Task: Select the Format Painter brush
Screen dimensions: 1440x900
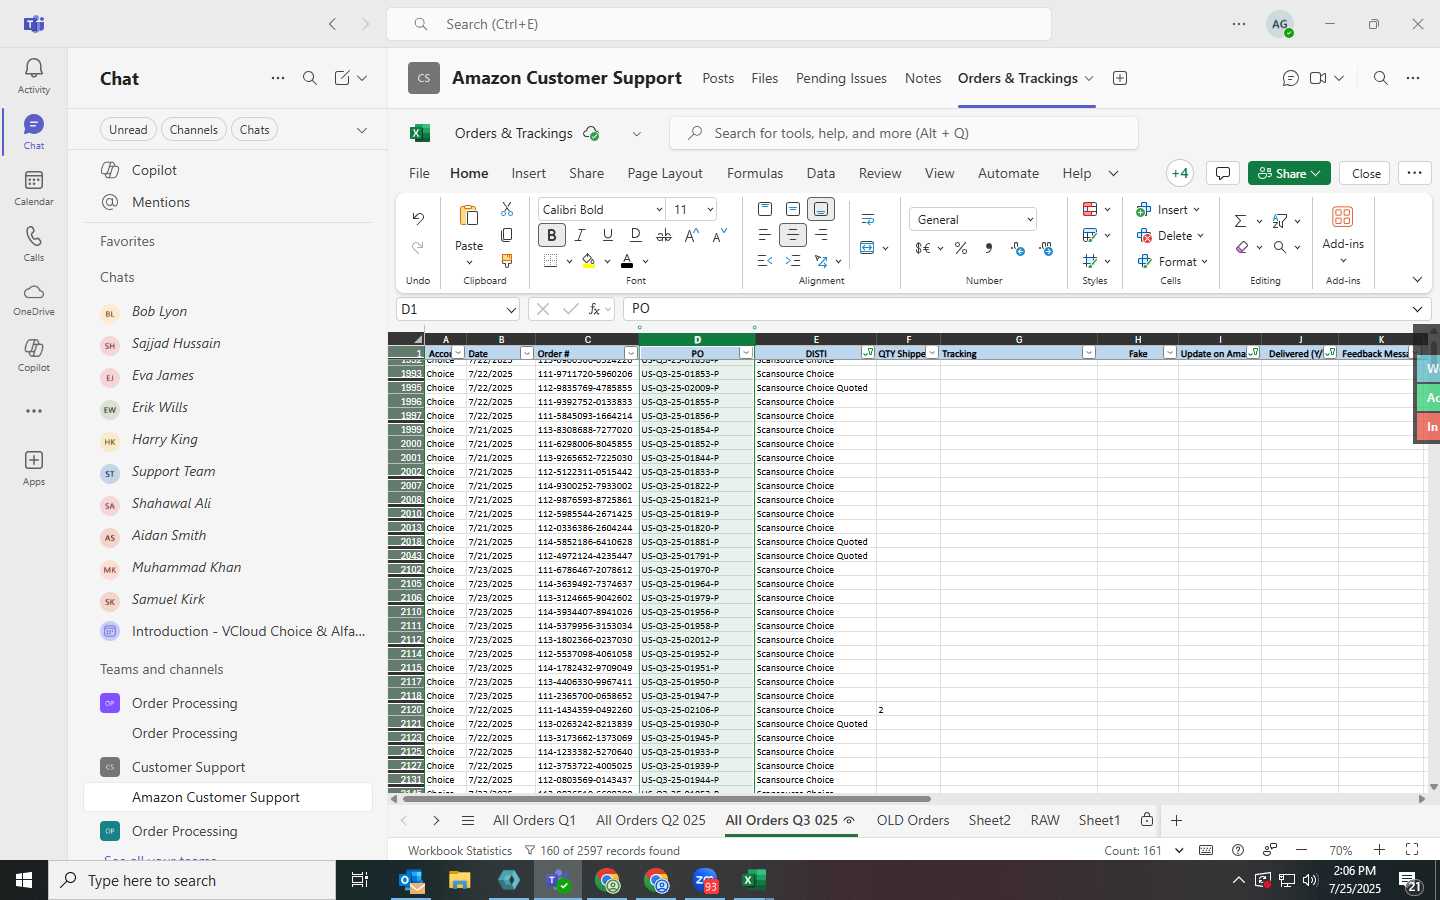Action: click(507, 261)
